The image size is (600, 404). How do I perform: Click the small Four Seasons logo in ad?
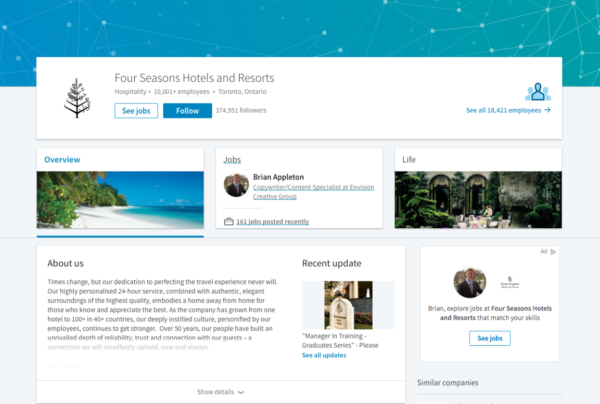click(x=510, y=283)
